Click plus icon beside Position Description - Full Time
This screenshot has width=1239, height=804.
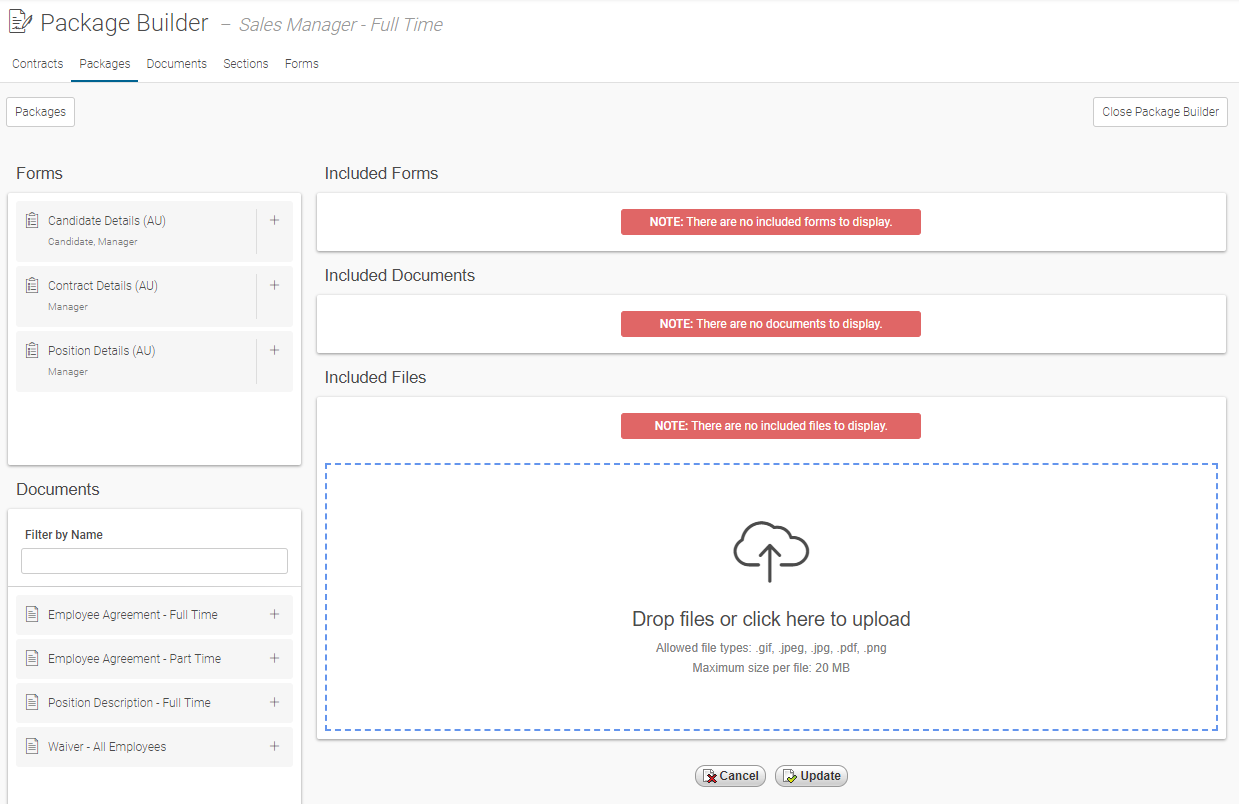274,703
